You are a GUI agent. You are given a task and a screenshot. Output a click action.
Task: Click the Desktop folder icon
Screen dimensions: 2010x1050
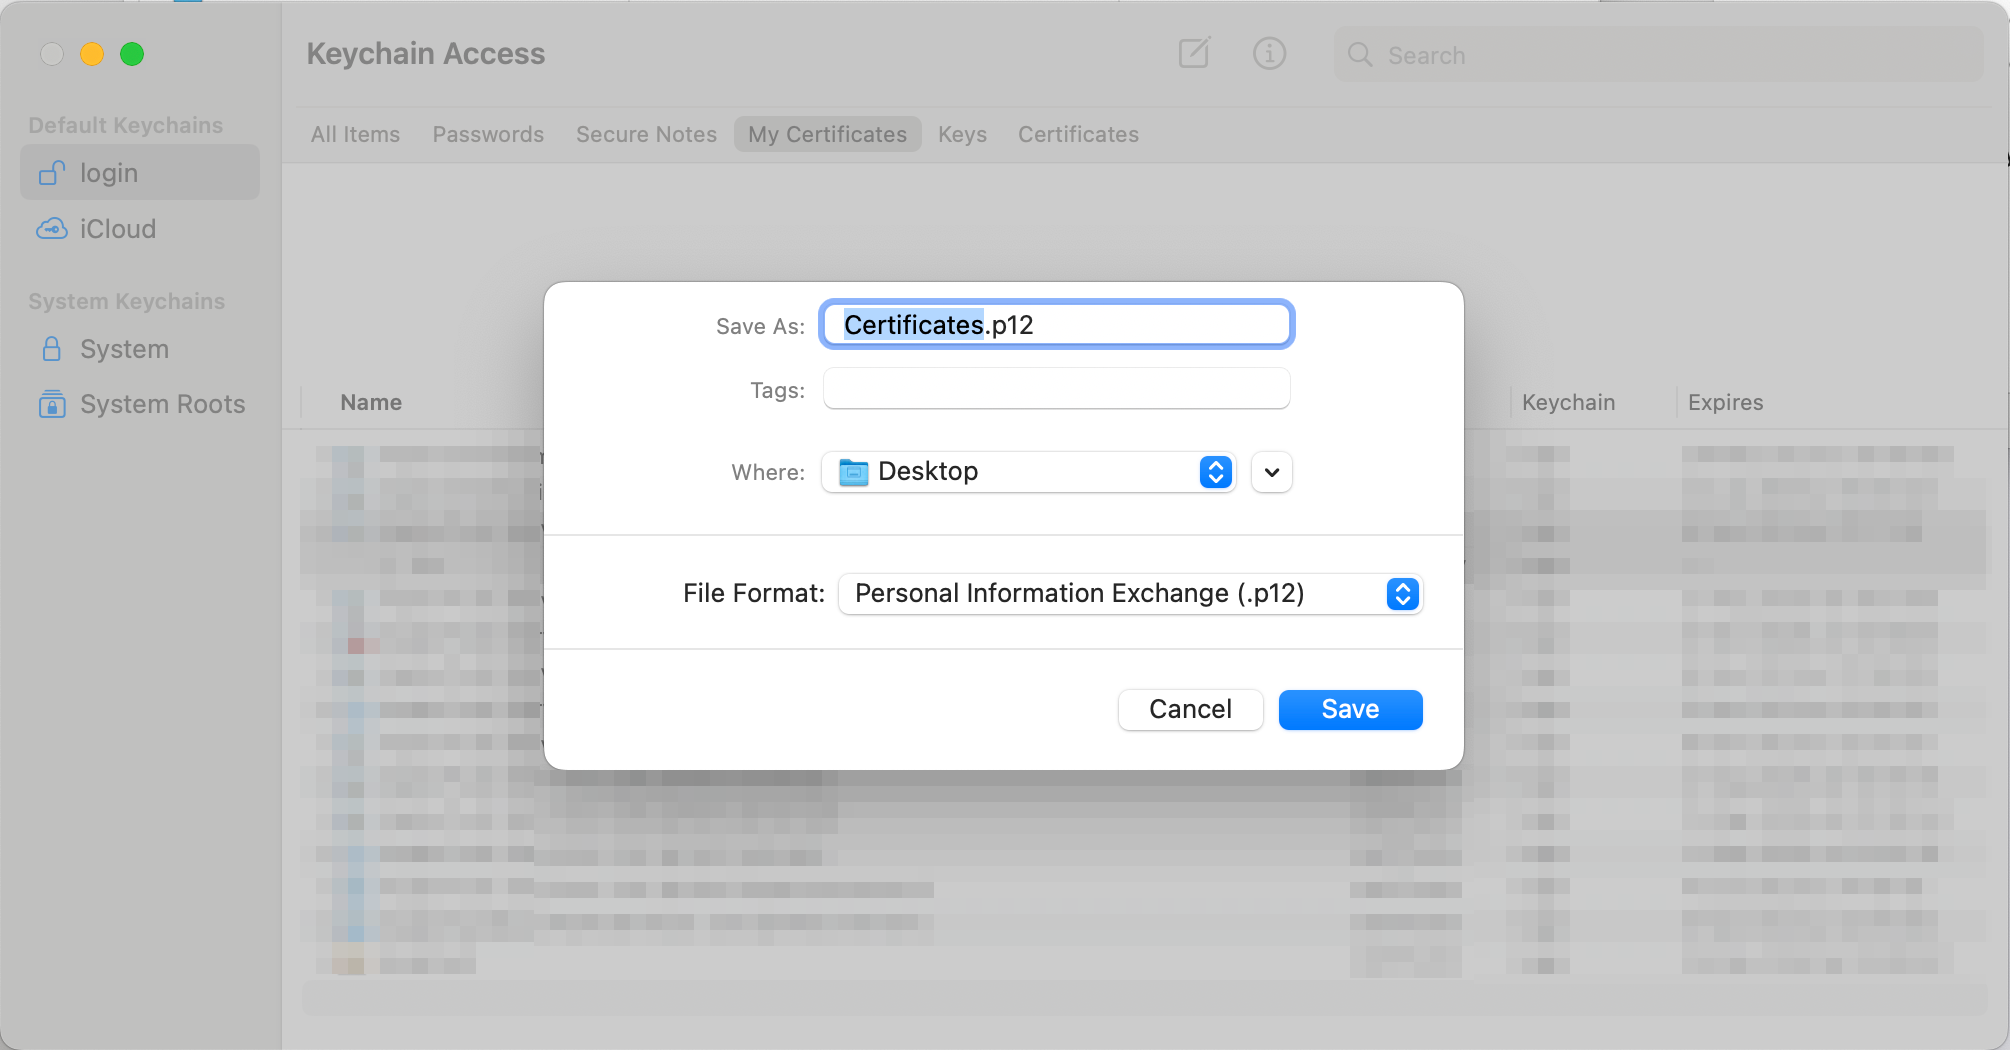click(x=853, y=472)
